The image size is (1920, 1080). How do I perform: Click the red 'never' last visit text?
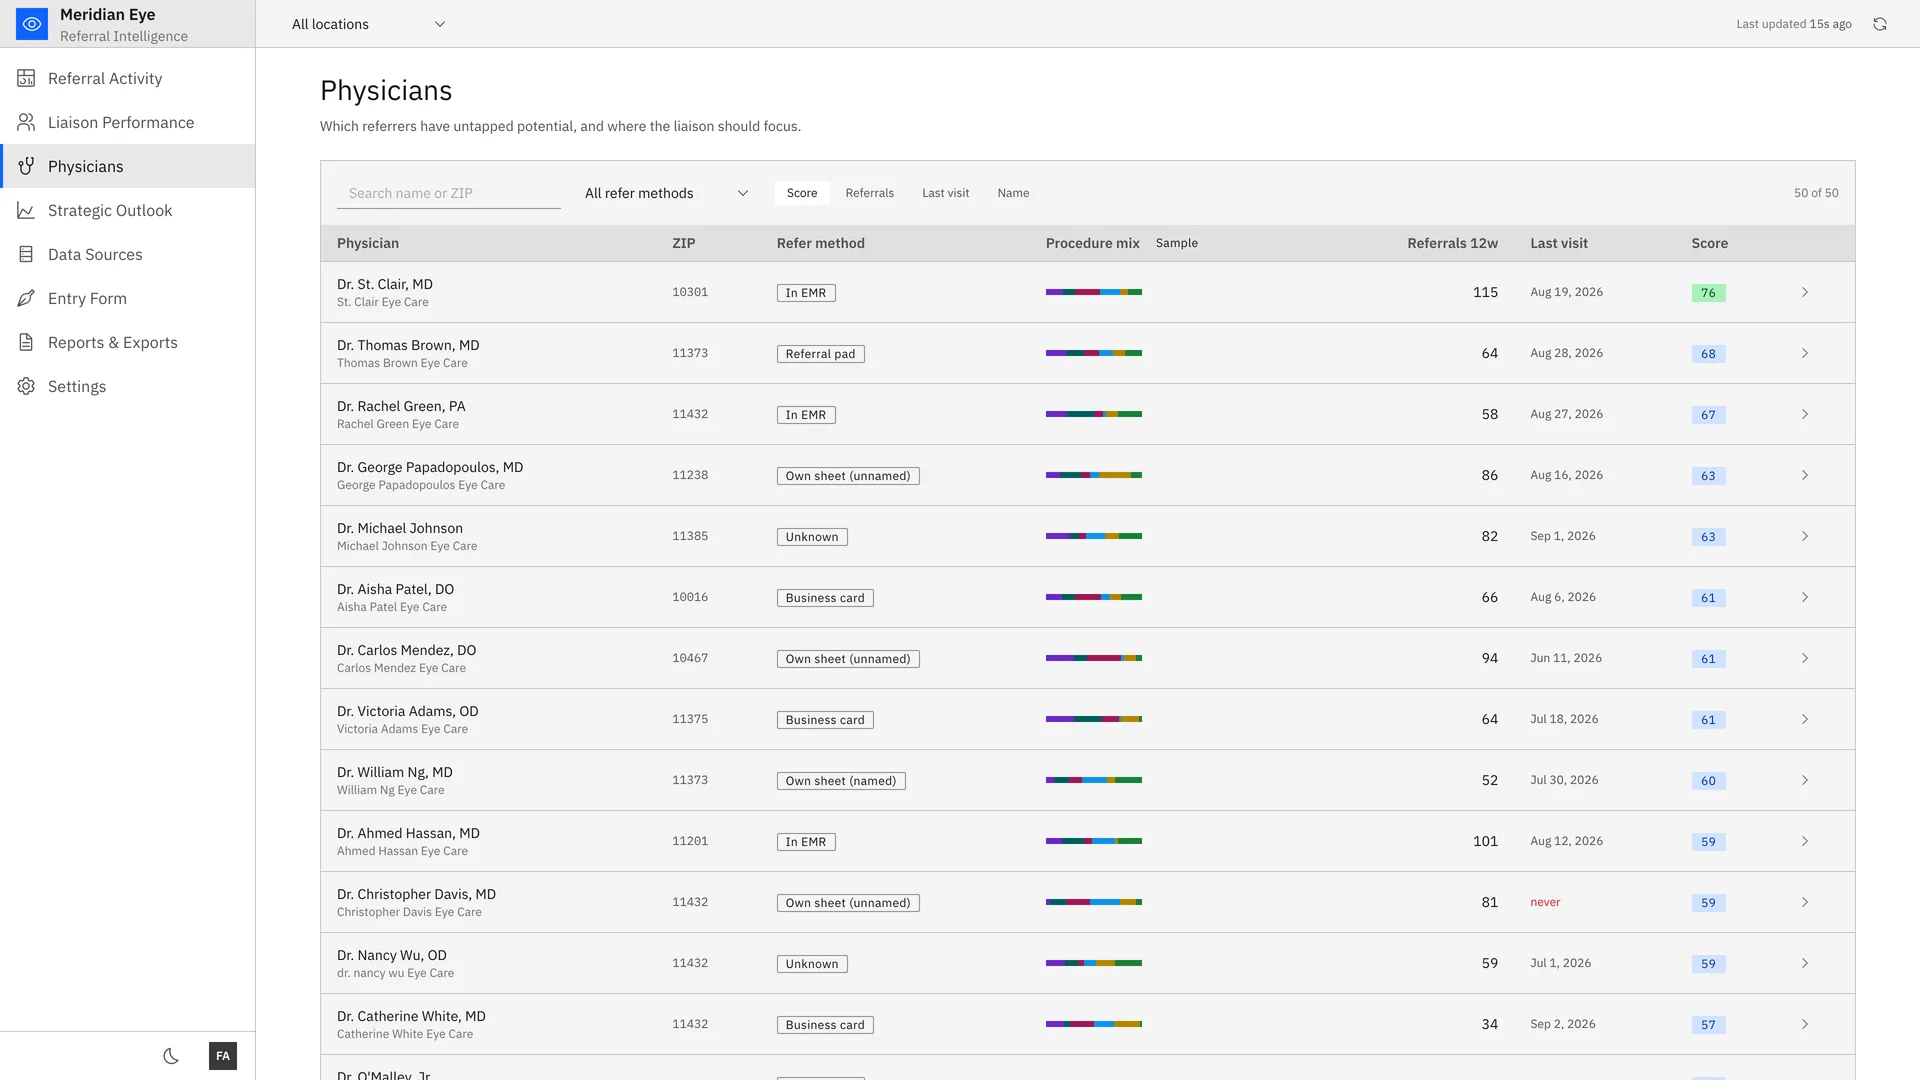pyautogui.click(x=1545, y=902)
